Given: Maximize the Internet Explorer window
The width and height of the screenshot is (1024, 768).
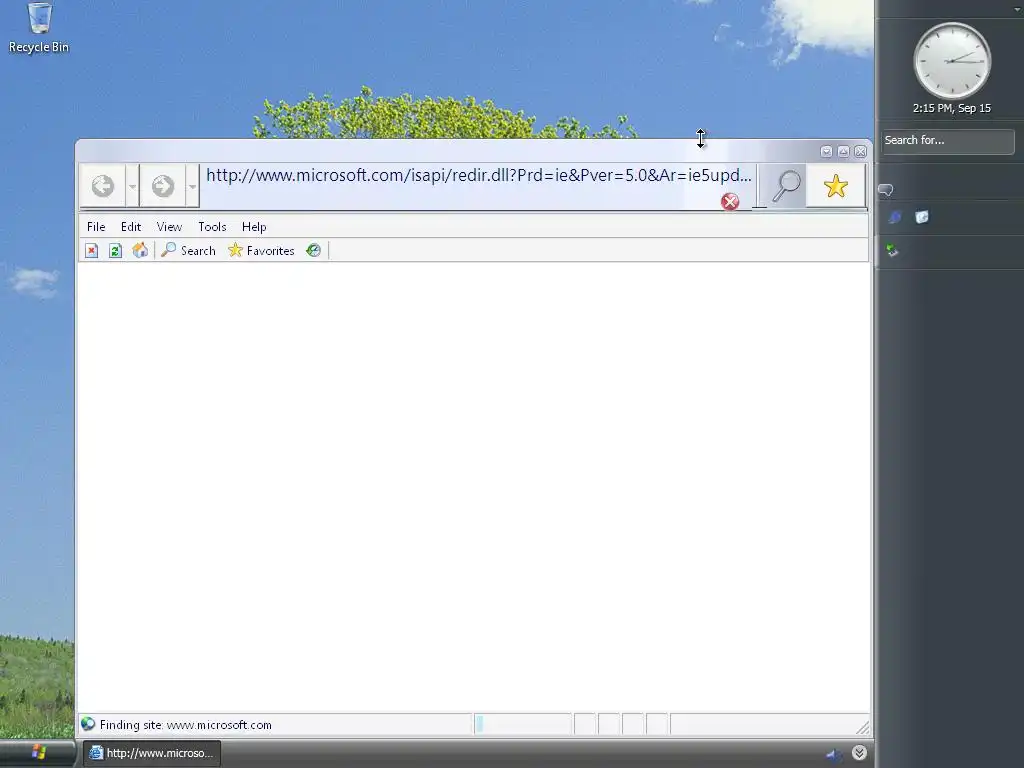Looking at the screenshot, I should [x=843, y=152].
